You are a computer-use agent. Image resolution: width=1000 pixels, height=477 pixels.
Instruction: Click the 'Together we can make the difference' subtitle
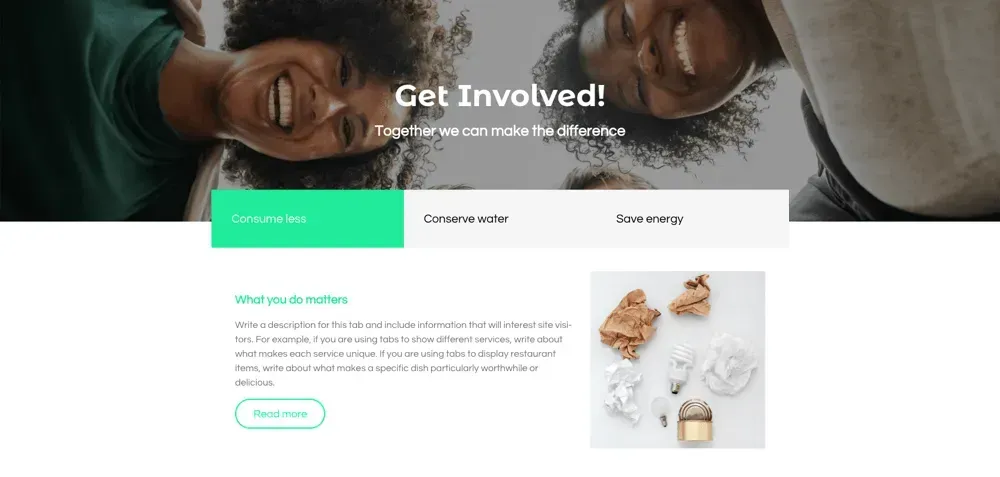click(500, 131)
